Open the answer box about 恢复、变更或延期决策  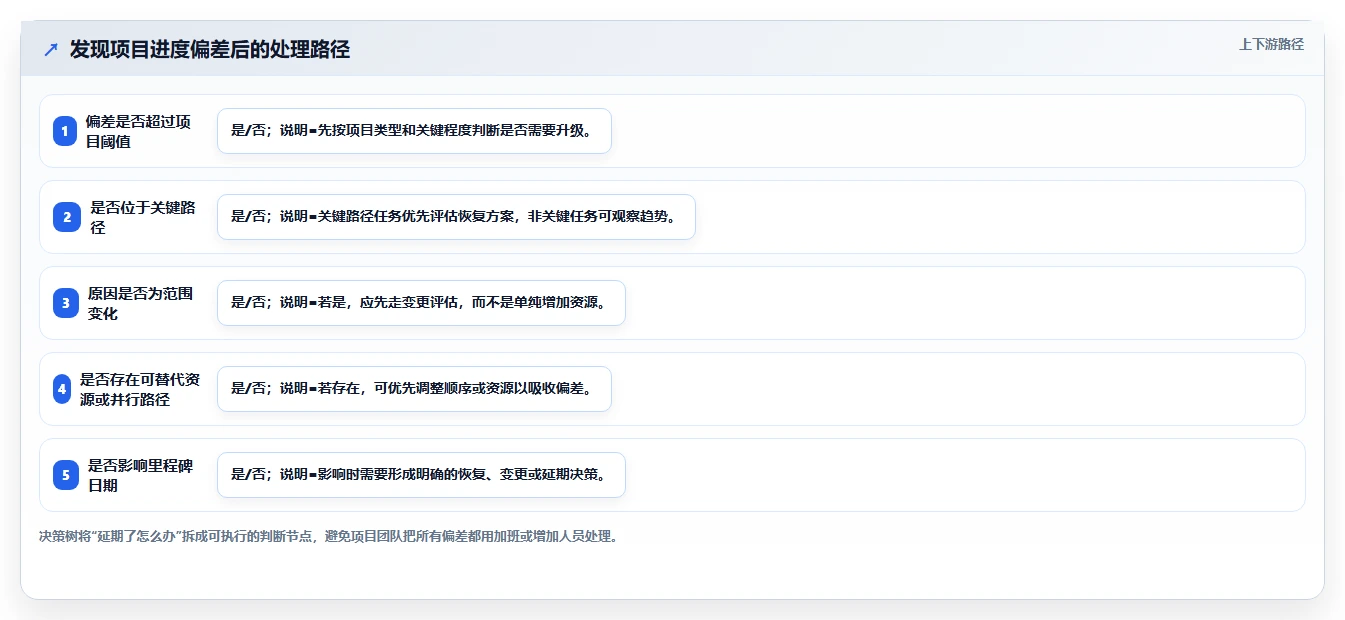coord(421,475)
